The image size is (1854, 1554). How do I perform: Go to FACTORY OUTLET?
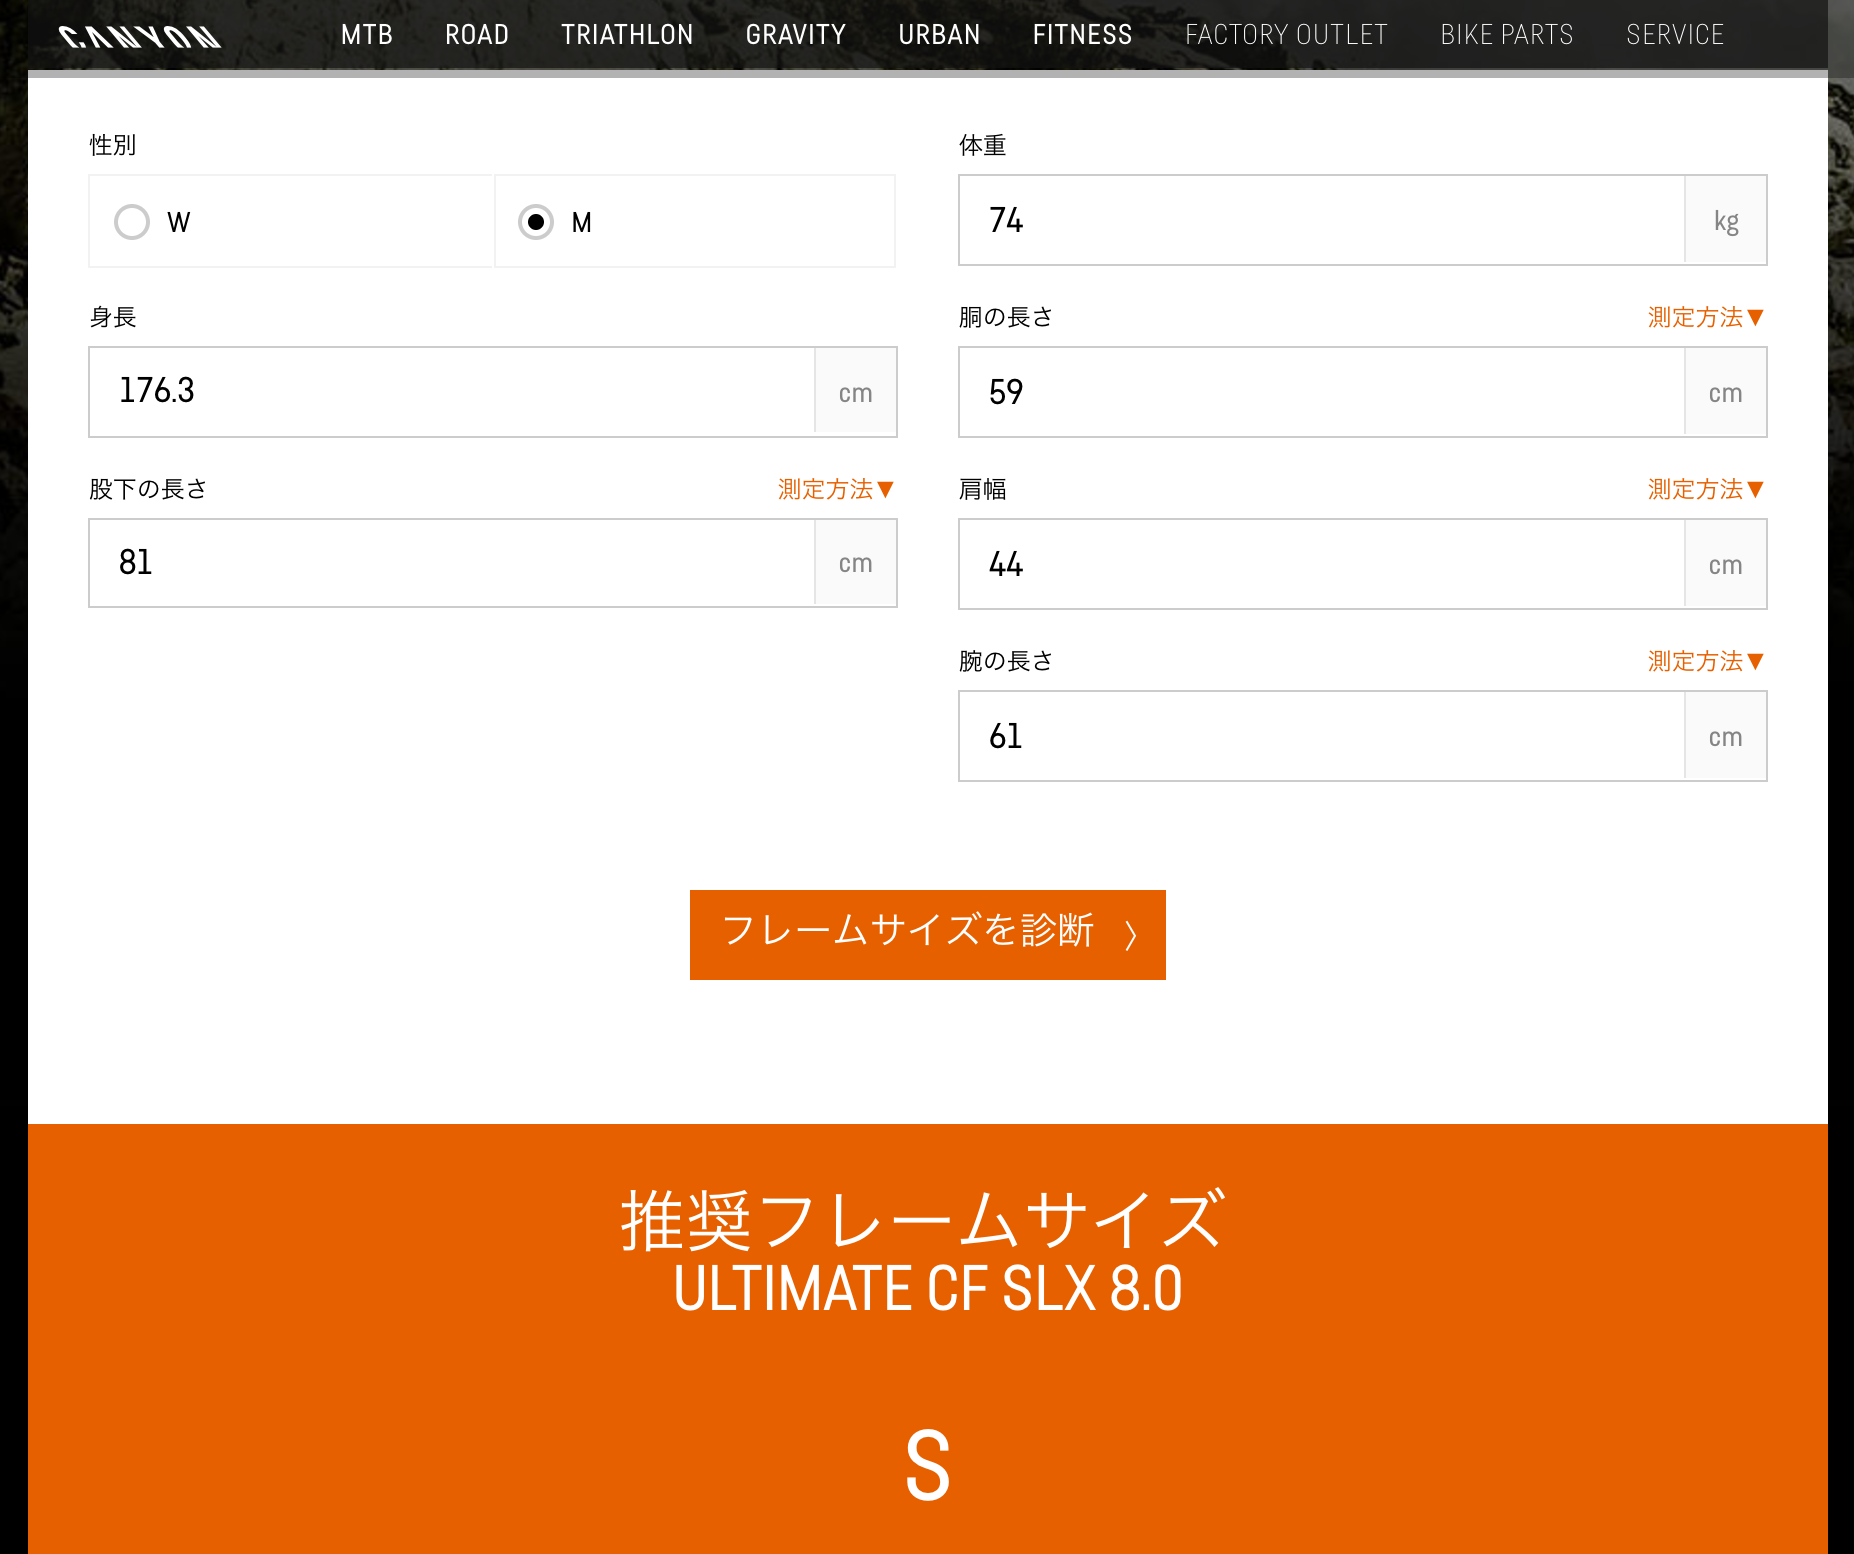click(x=1286, y=35)
